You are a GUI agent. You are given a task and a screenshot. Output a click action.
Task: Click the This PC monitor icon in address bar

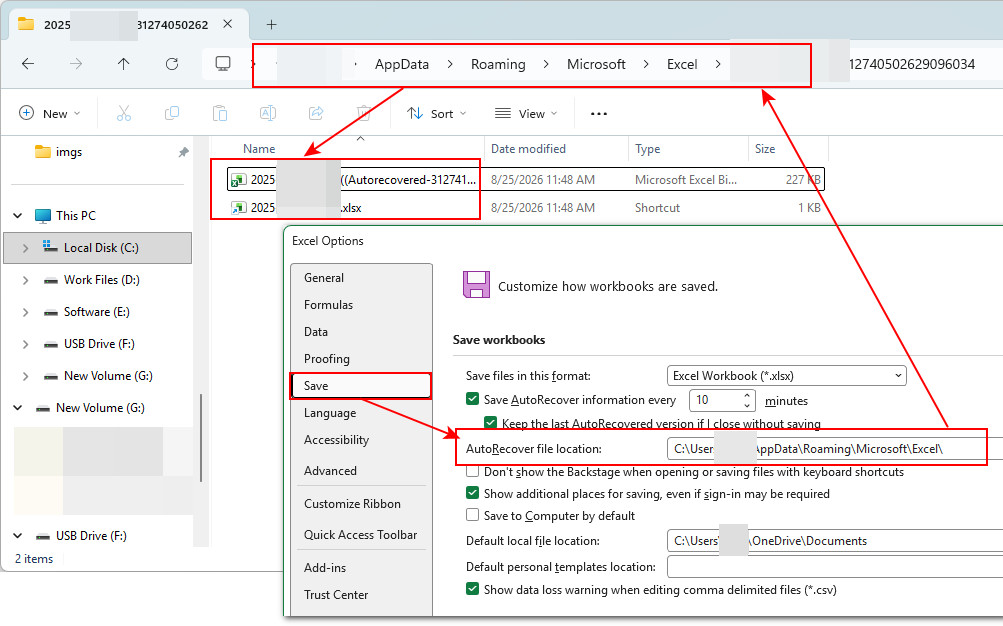(223, 64)
